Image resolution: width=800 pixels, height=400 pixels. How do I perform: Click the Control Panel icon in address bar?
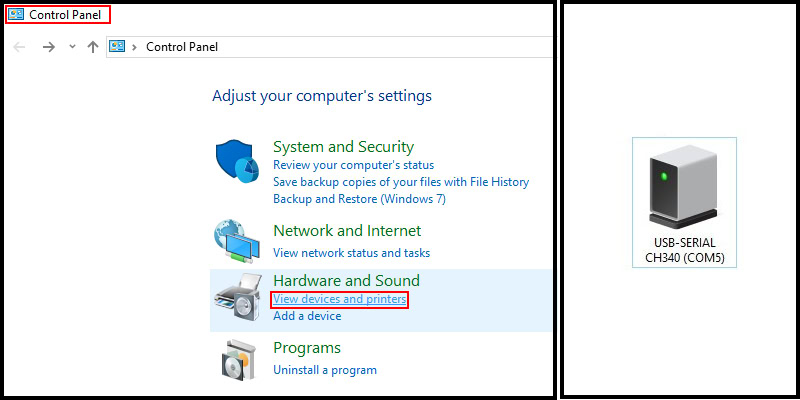117,47
